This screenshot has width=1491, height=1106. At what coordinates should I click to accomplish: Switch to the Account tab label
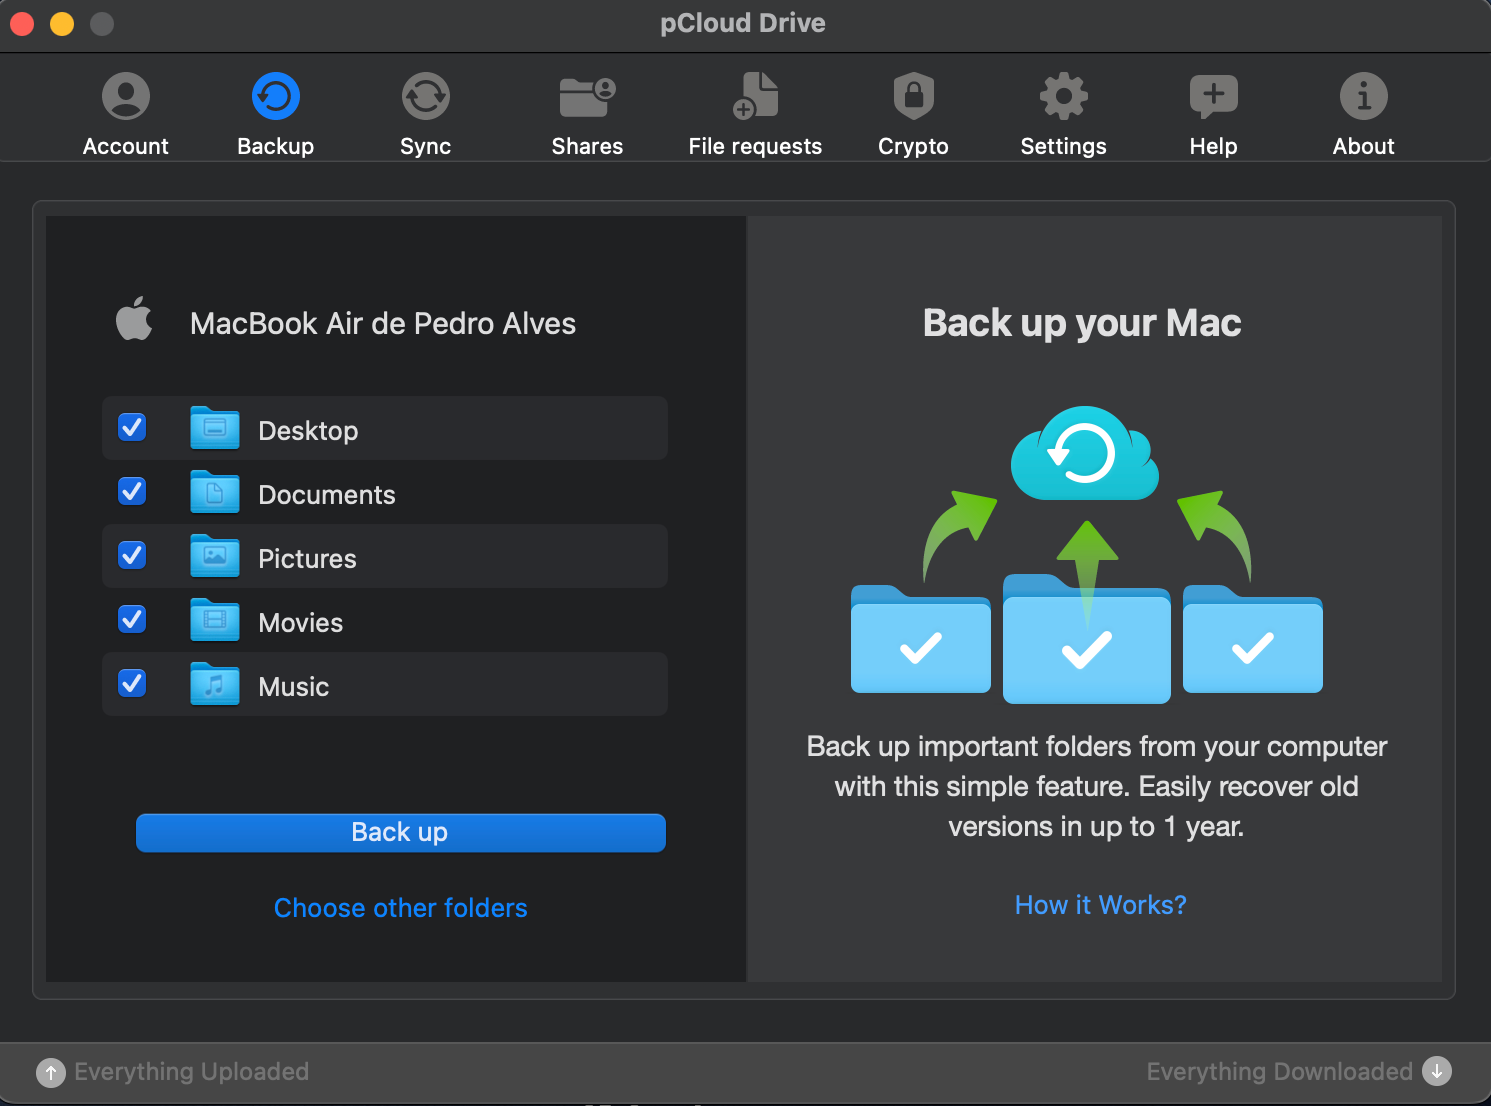click(126, 146)
